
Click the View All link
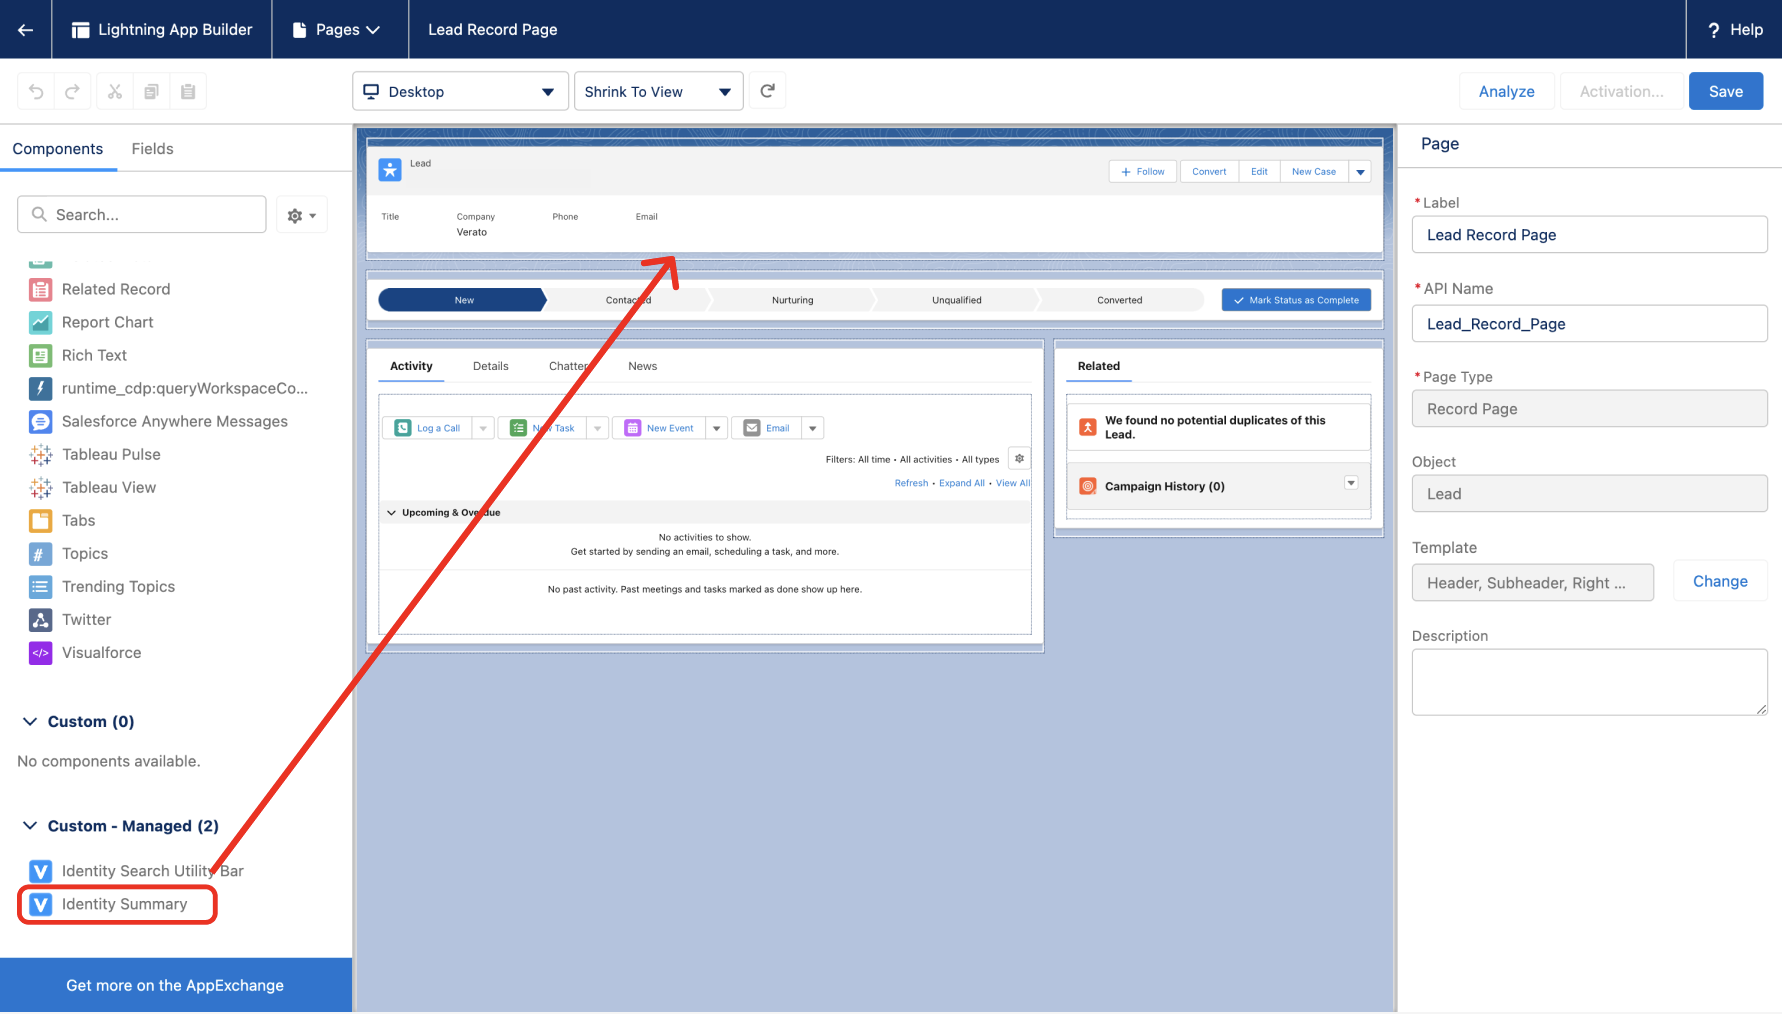(1013, 483)
